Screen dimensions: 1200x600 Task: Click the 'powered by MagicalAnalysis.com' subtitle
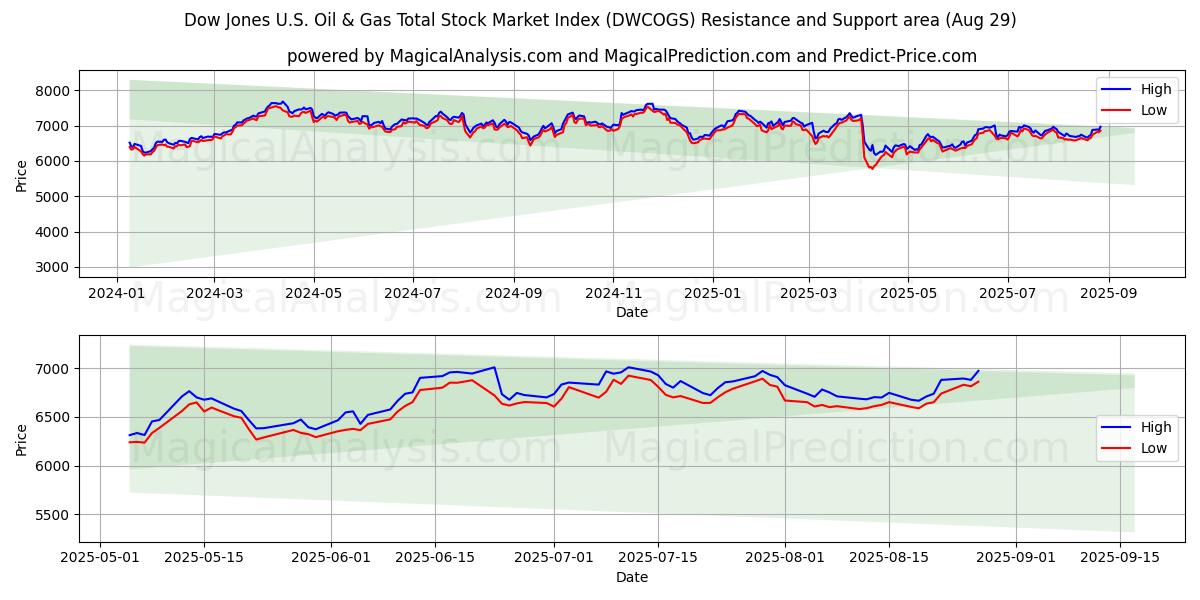click(x=632, y=56)
